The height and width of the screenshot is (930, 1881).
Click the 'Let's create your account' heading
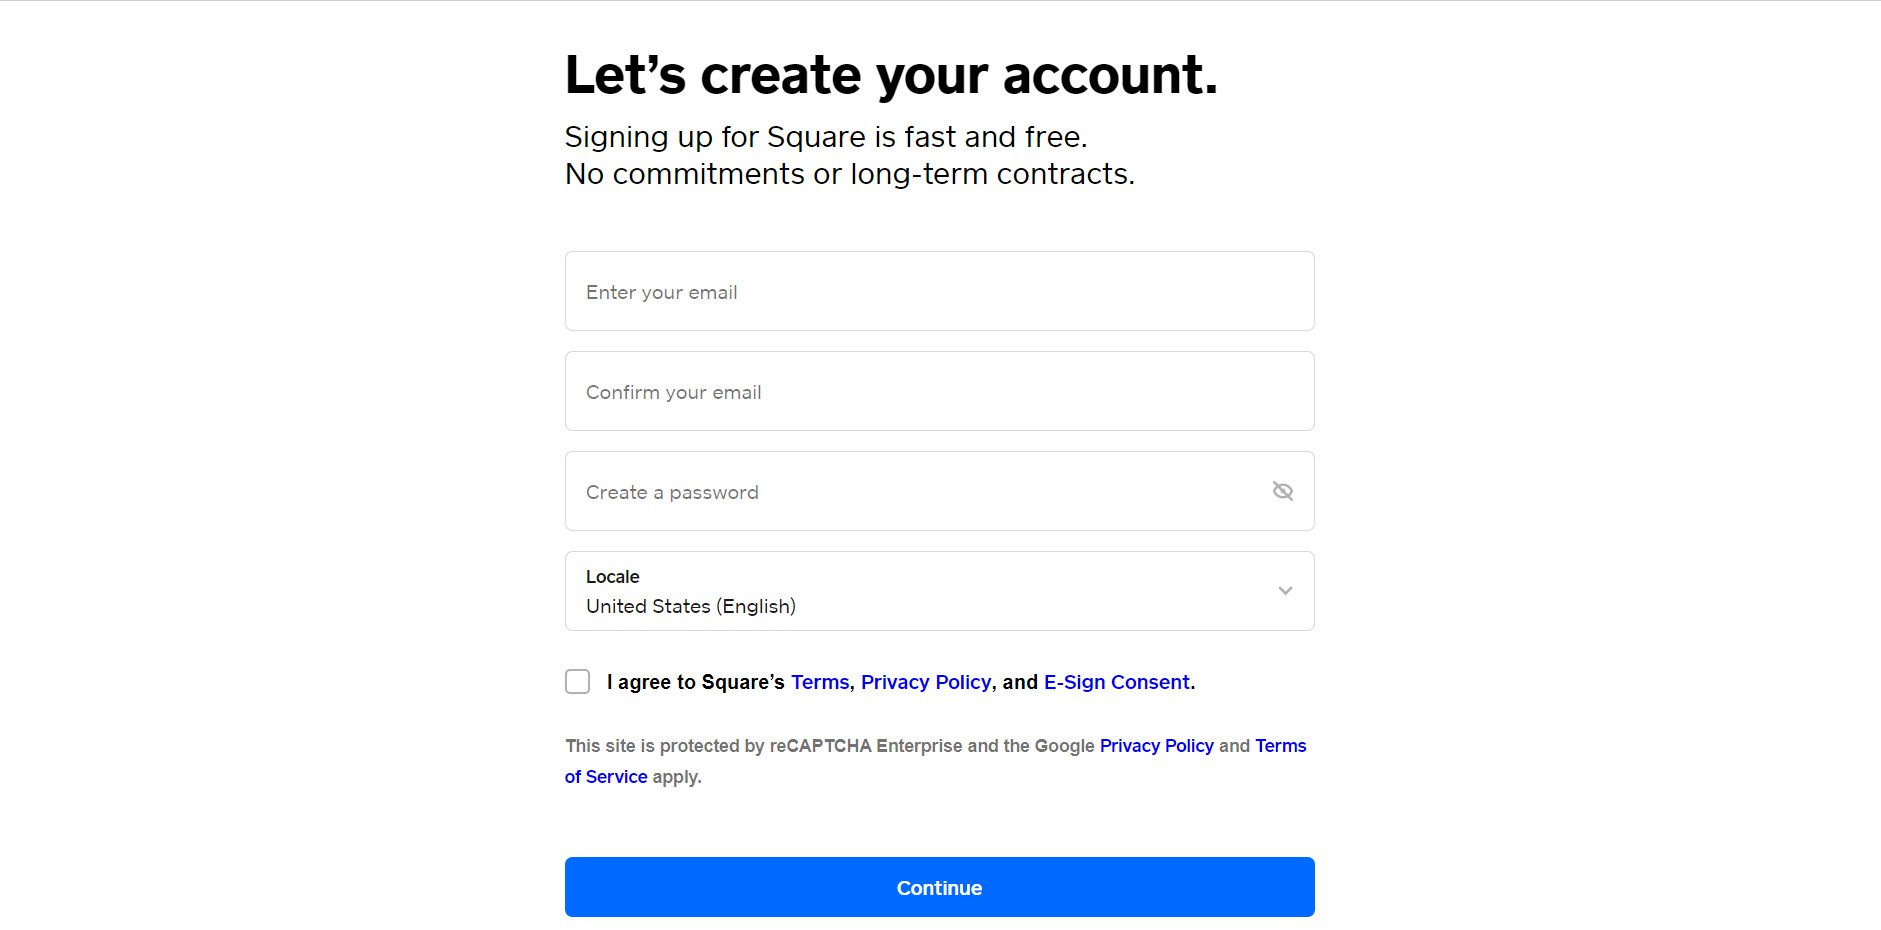pyautogui.click(x=891, y=75)
